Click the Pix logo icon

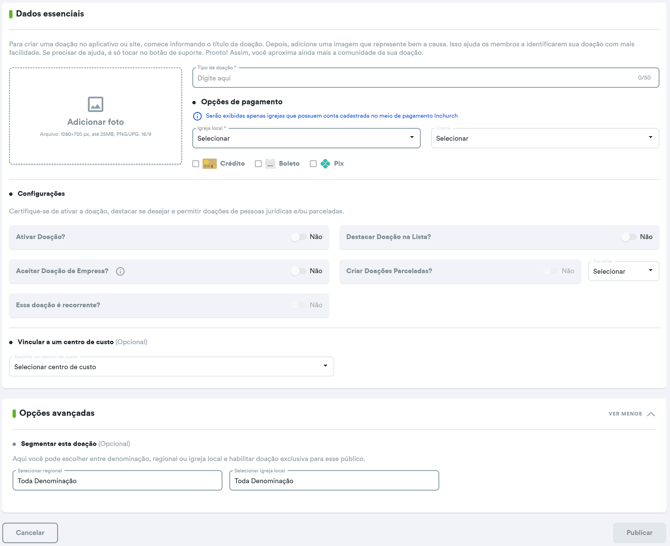[325, 164]
